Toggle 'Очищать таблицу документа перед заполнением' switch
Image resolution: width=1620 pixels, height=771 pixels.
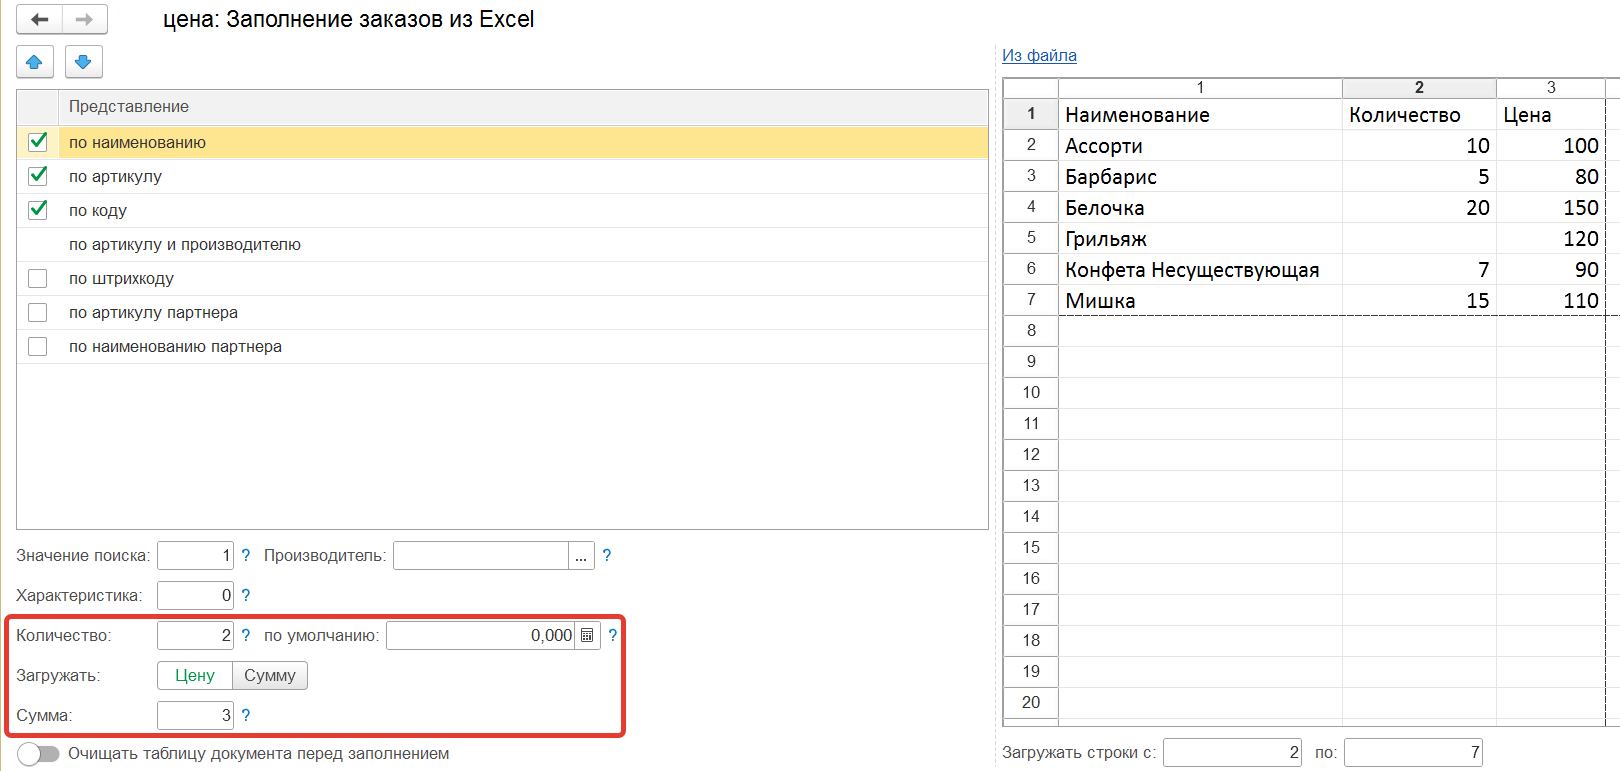pos(38,754)
